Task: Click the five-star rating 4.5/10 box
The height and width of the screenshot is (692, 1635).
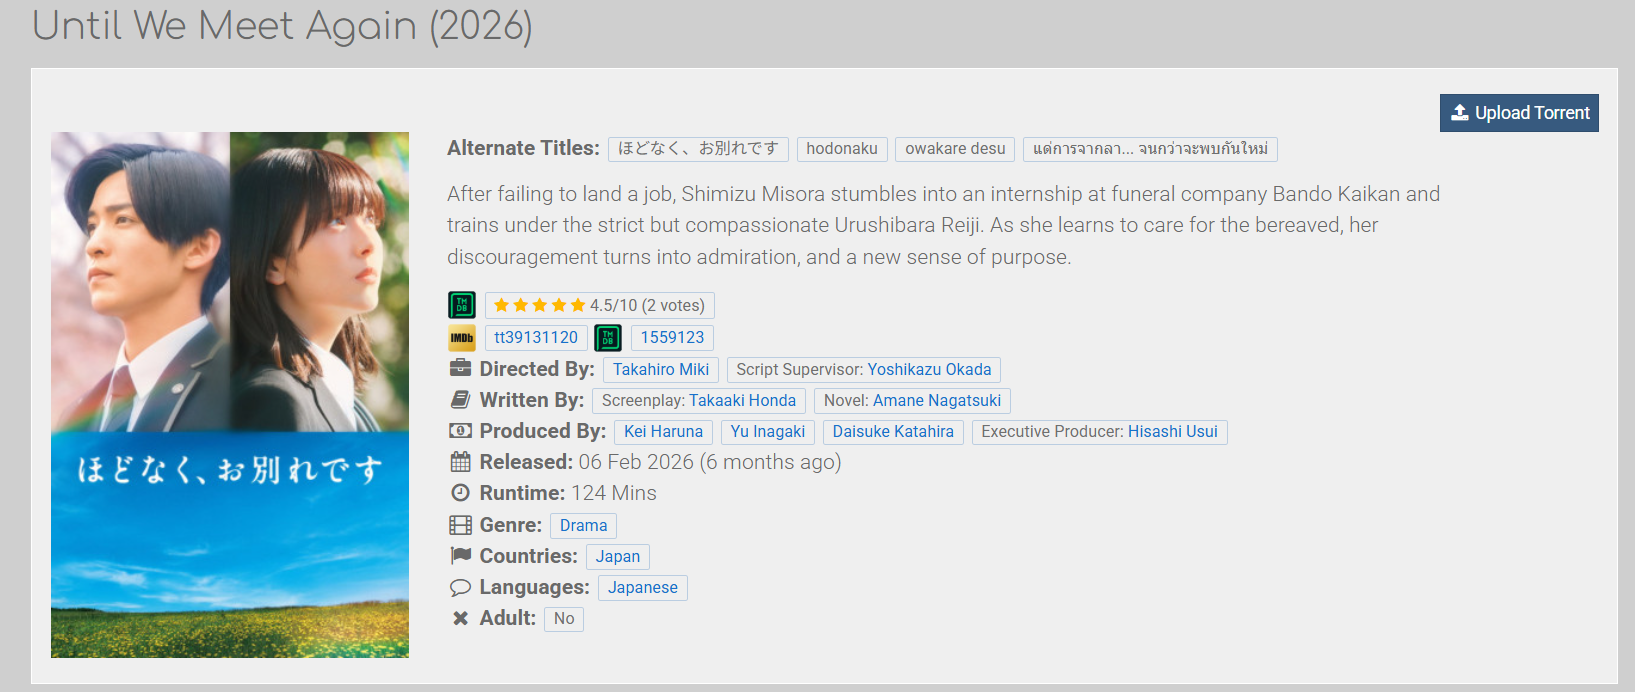Action: pyautogui.click(x=599, y=306)
